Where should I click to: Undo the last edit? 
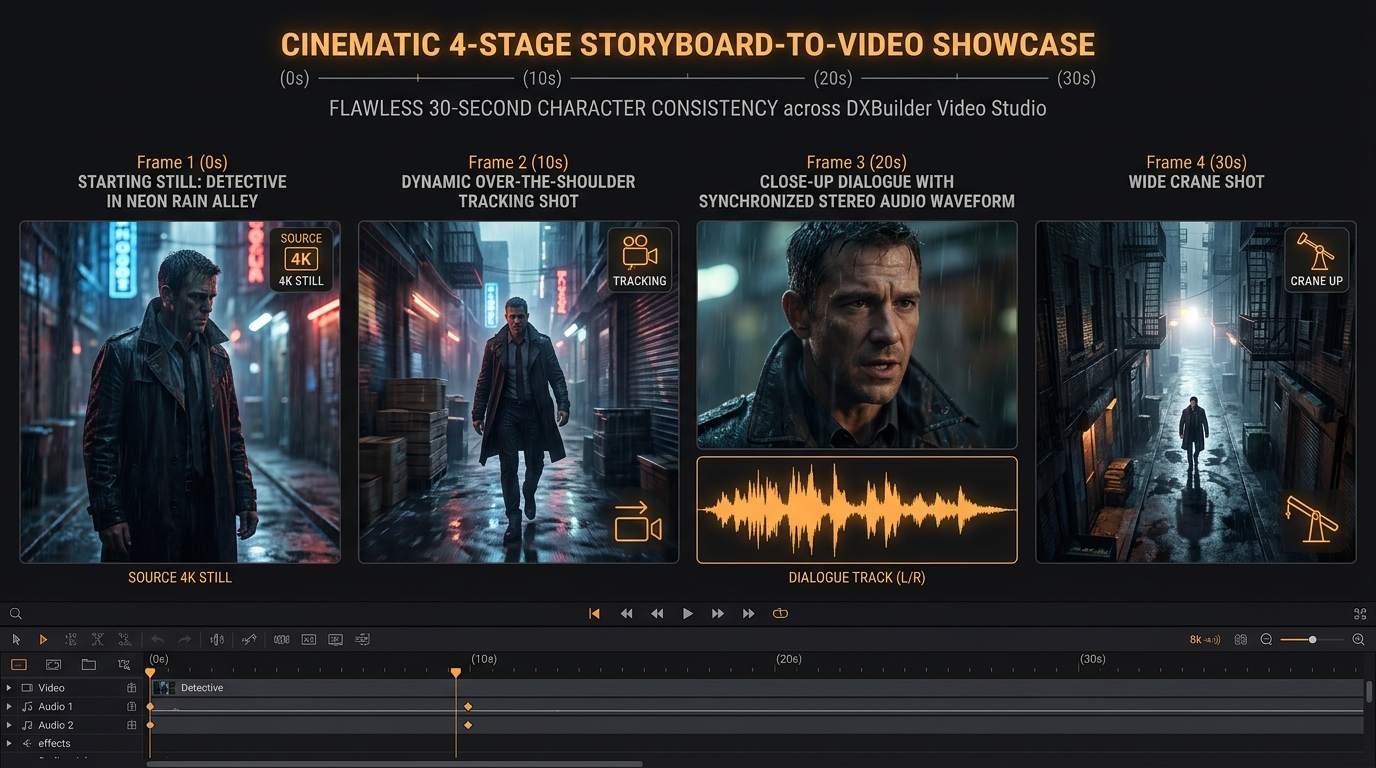157,639
